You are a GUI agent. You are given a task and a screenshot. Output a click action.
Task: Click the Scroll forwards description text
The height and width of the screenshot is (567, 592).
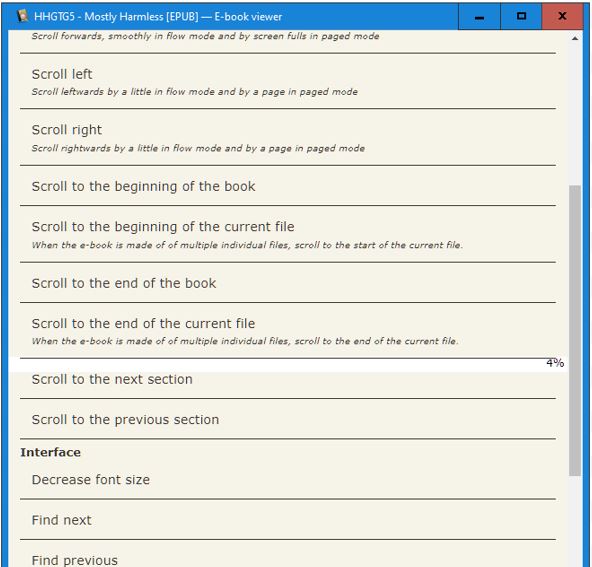click(205, 36)
